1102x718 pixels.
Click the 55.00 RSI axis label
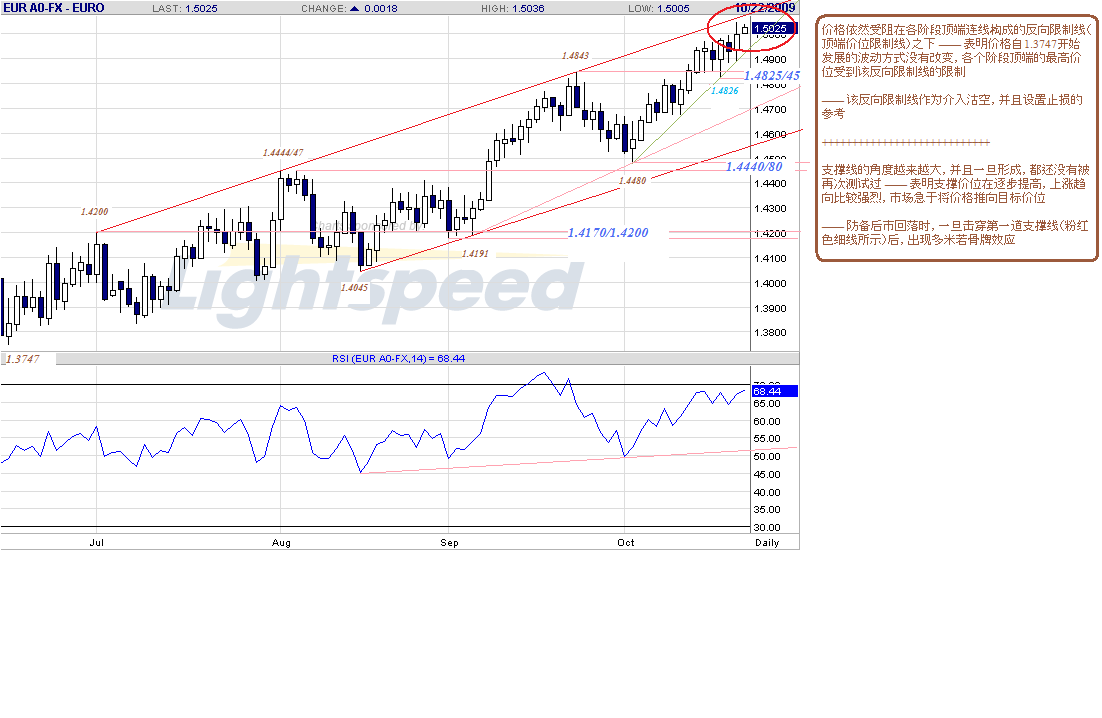coord(767,439)
